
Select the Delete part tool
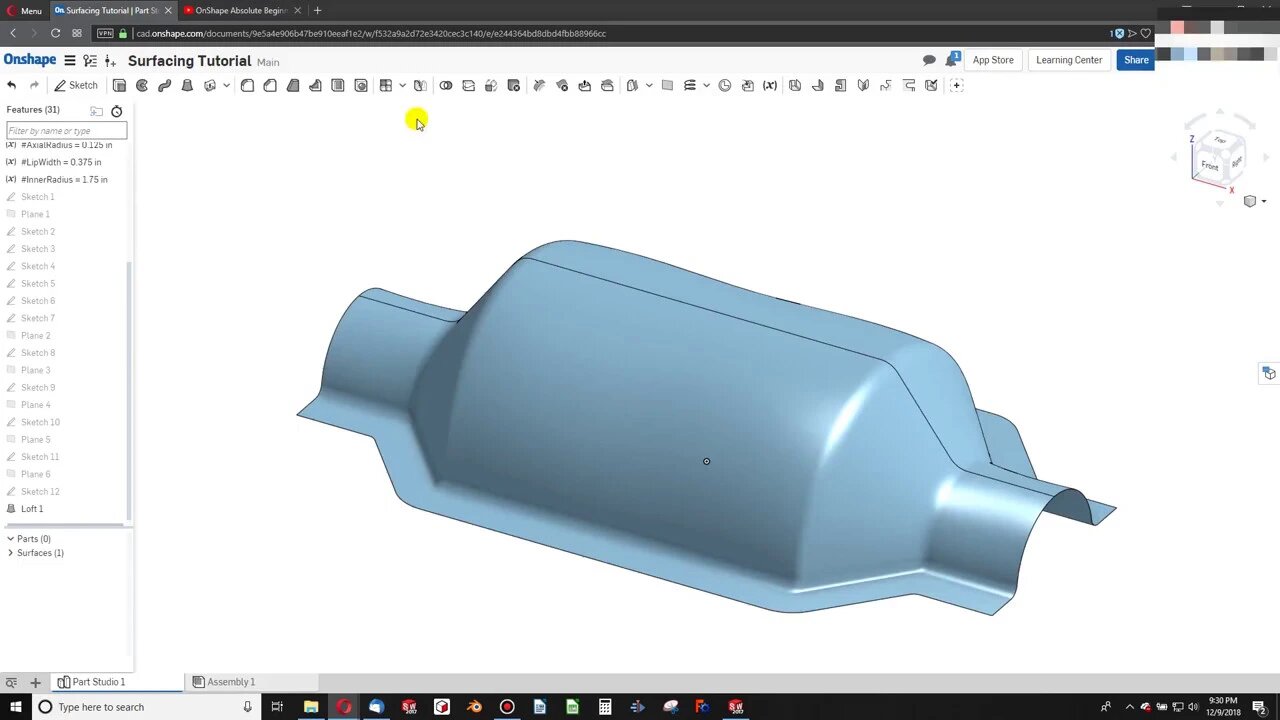pyautogui.click(x=514, y=85)
